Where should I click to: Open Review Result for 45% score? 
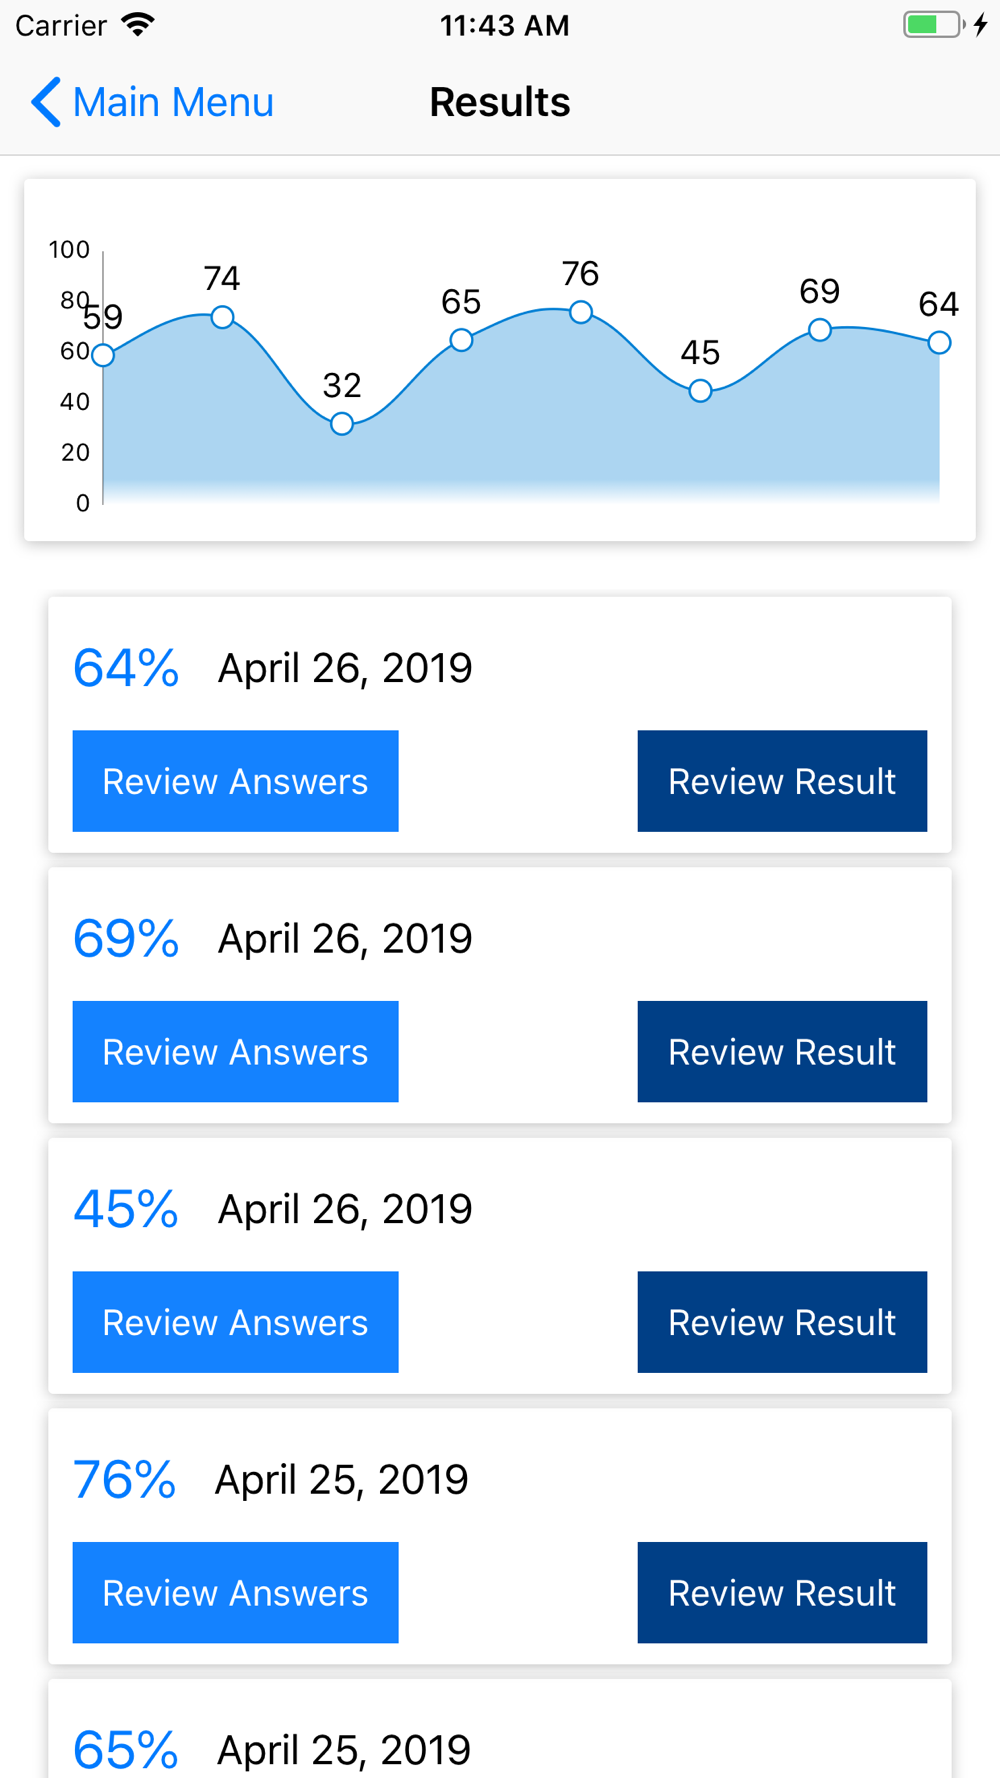pos(782,1322)
